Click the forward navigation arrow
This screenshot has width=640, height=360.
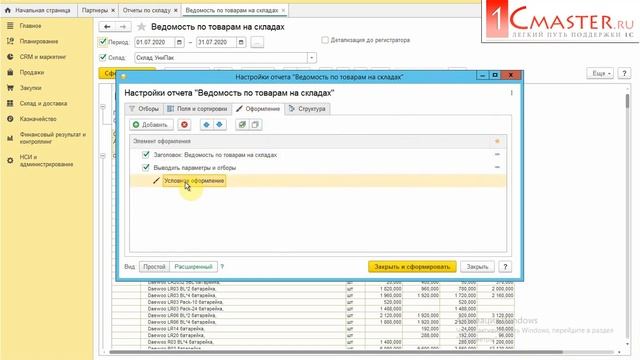coord(123,27)
